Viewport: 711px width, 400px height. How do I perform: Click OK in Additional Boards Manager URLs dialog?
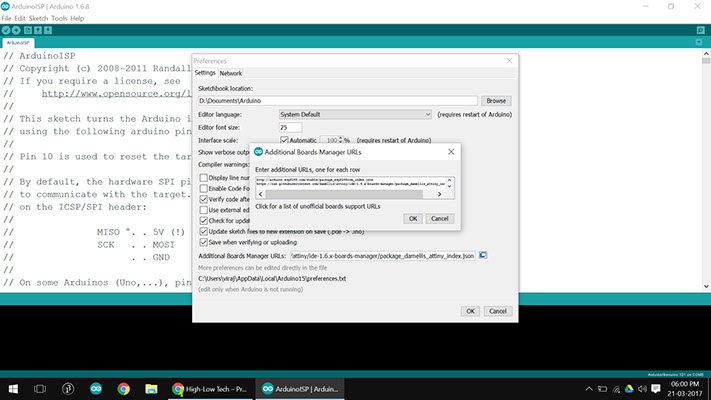(x=413, y=219)
